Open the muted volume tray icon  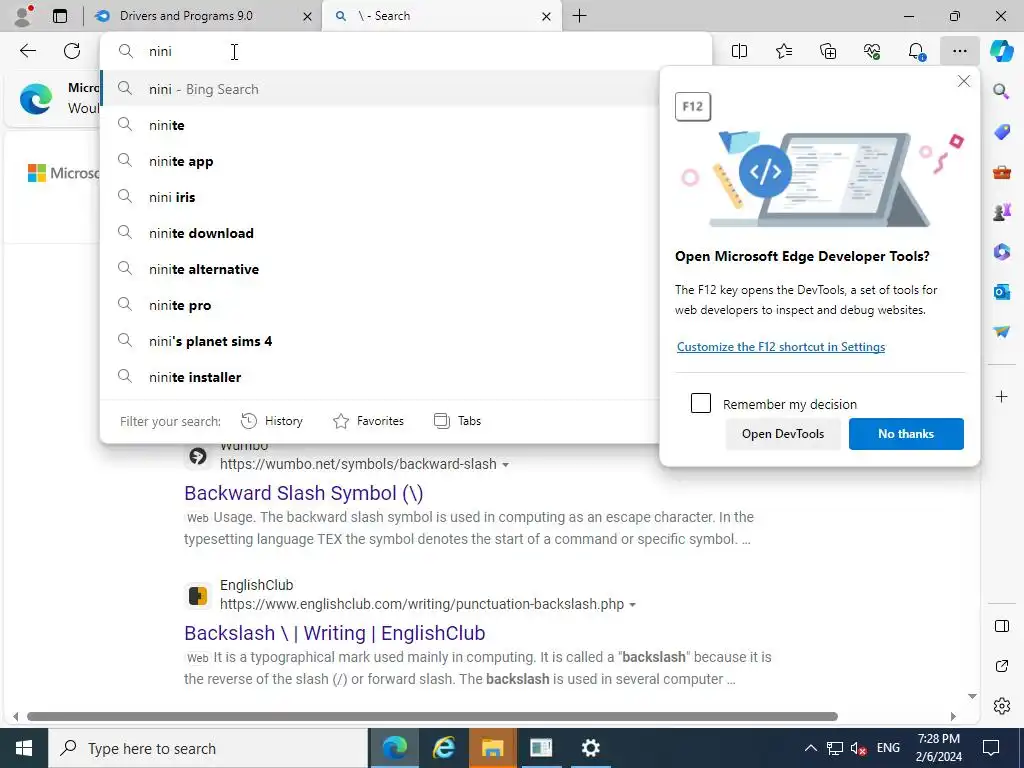point(859,748)
